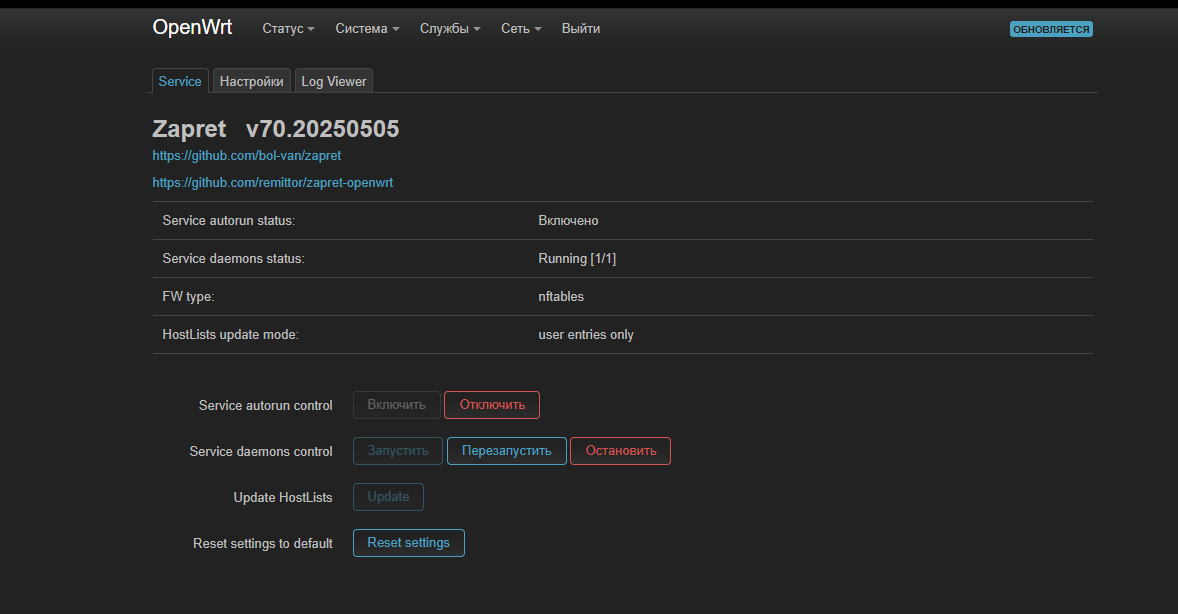This screenshot has width=1178, height=614.
Task: Click the Reset settings button
Action: 409,543
